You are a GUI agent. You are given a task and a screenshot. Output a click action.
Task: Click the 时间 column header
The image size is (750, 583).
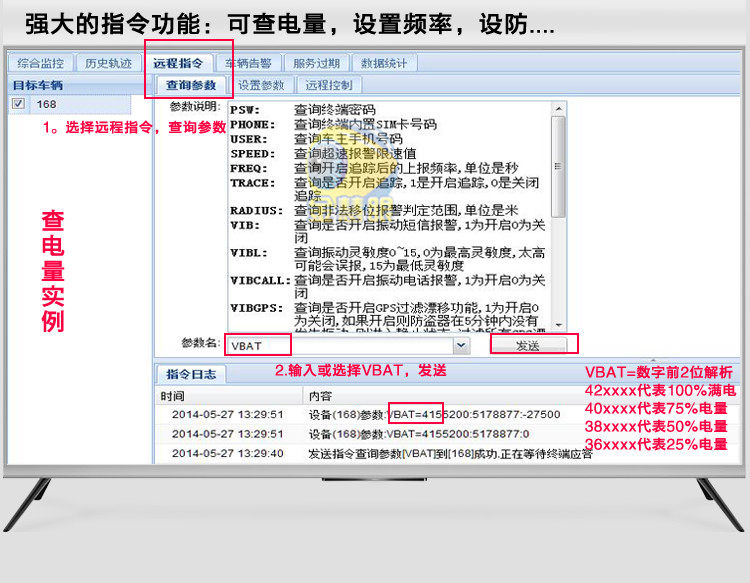(x=173, y=396)
